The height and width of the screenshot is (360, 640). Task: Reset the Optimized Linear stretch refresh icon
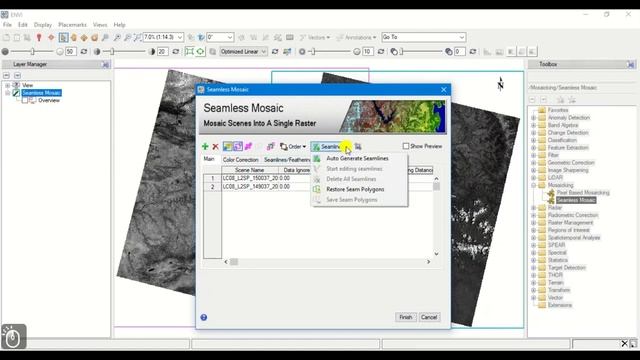click(275, 52)
